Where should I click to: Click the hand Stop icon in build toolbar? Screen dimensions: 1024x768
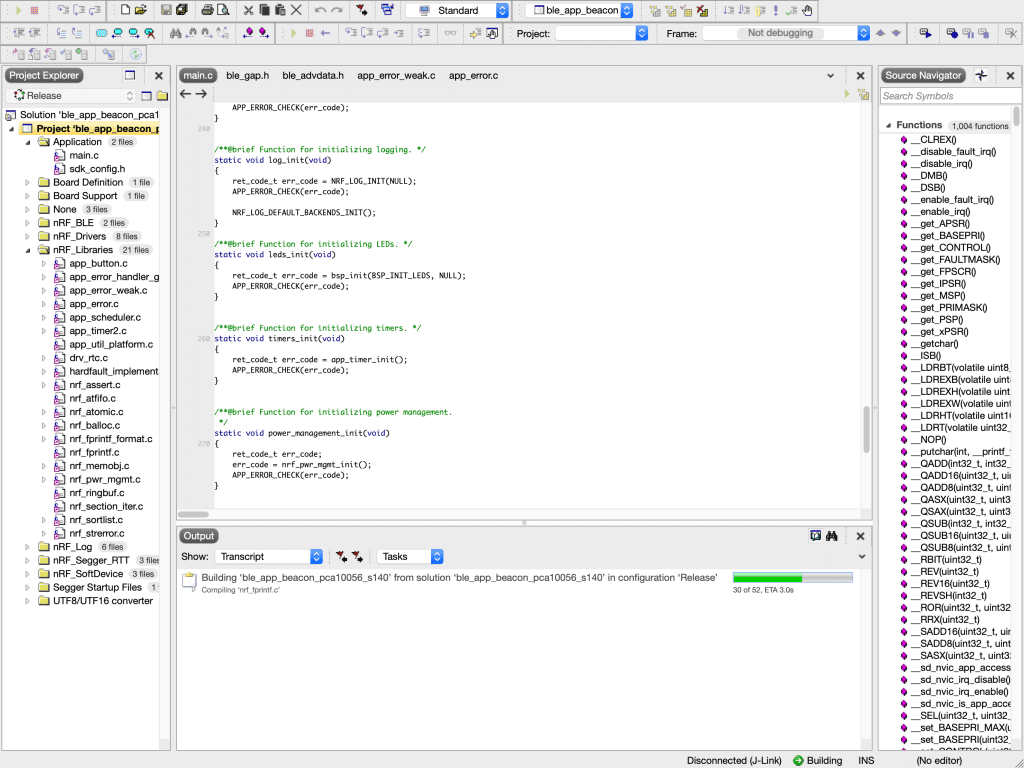pyautogui.click(x=807, y=10)
